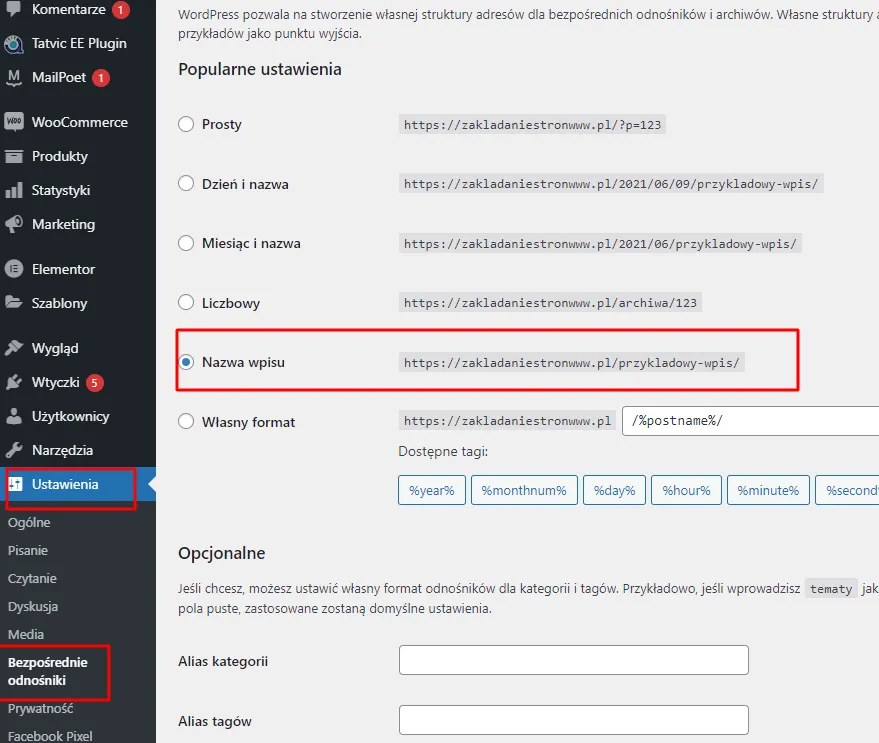Image resolution: width=879 pixels, height=743 pixels.
Task: Switch to the Media settings page
Action: 26,634
